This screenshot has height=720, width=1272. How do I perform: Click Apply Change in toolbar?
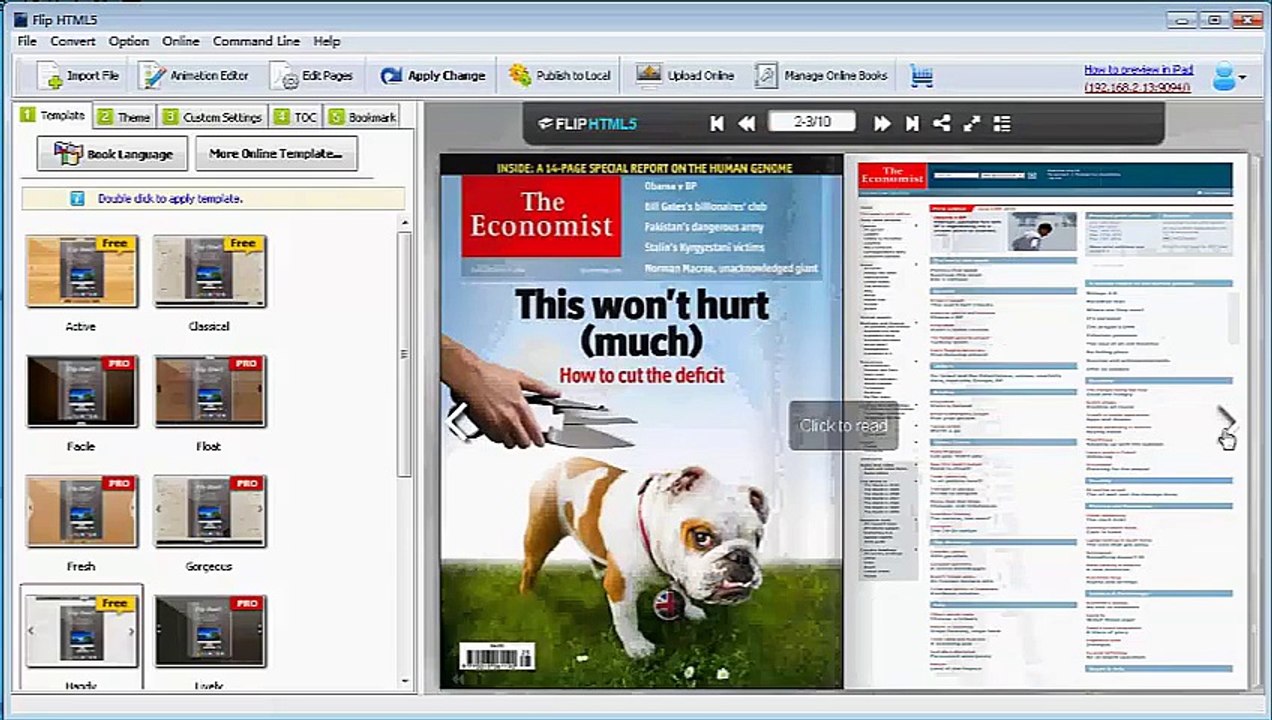[432, 75]
